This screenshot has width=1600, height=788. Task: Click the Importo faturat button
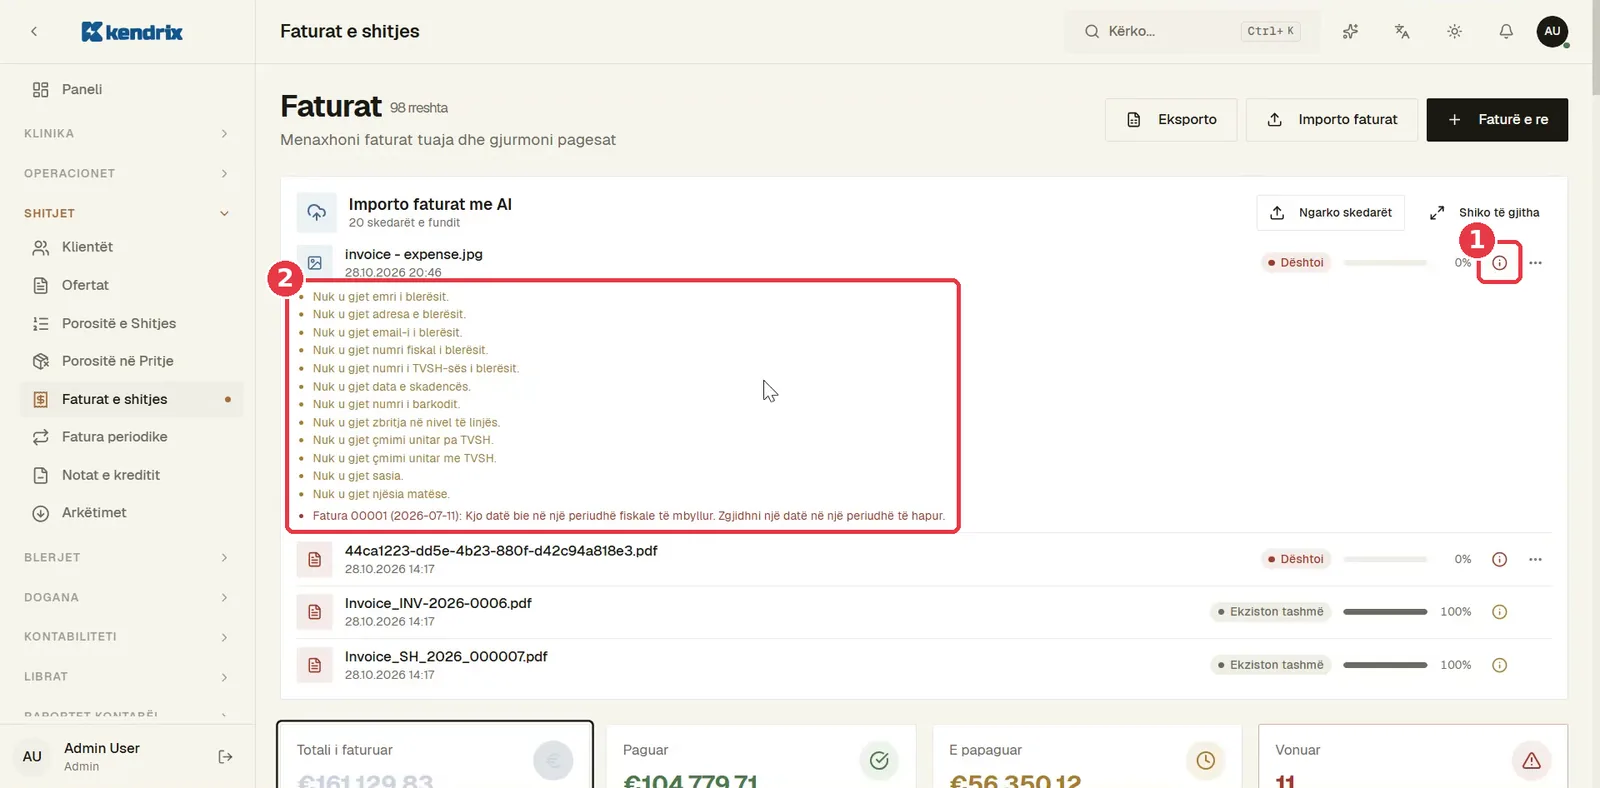(x=1332, y=120)
